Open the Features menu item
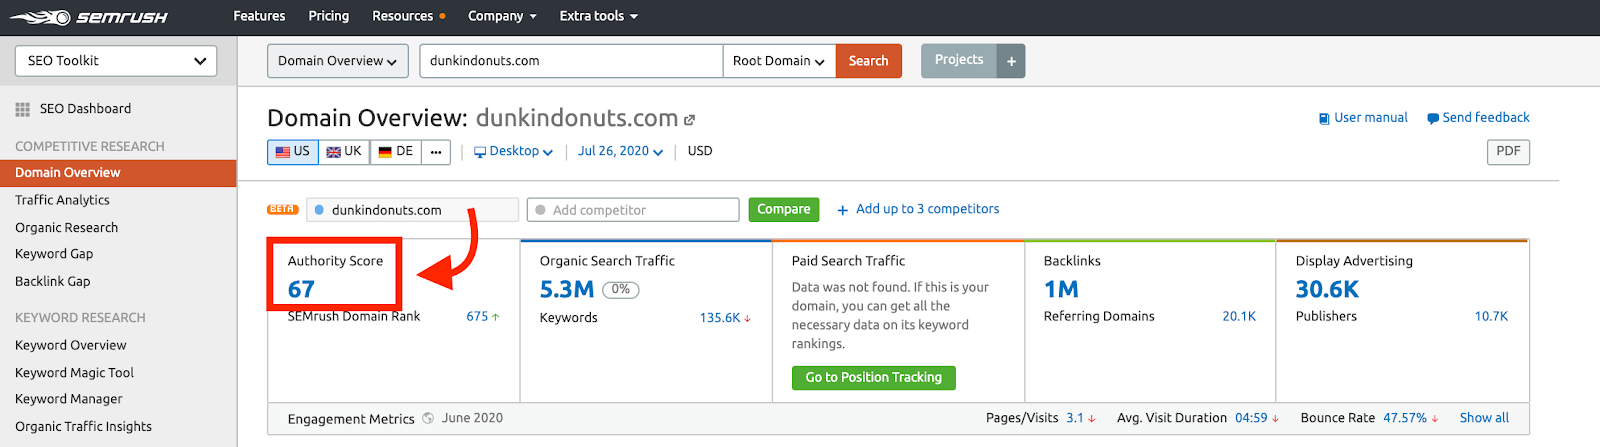This screenshot has width=1600, height=447. pos(259,16)
